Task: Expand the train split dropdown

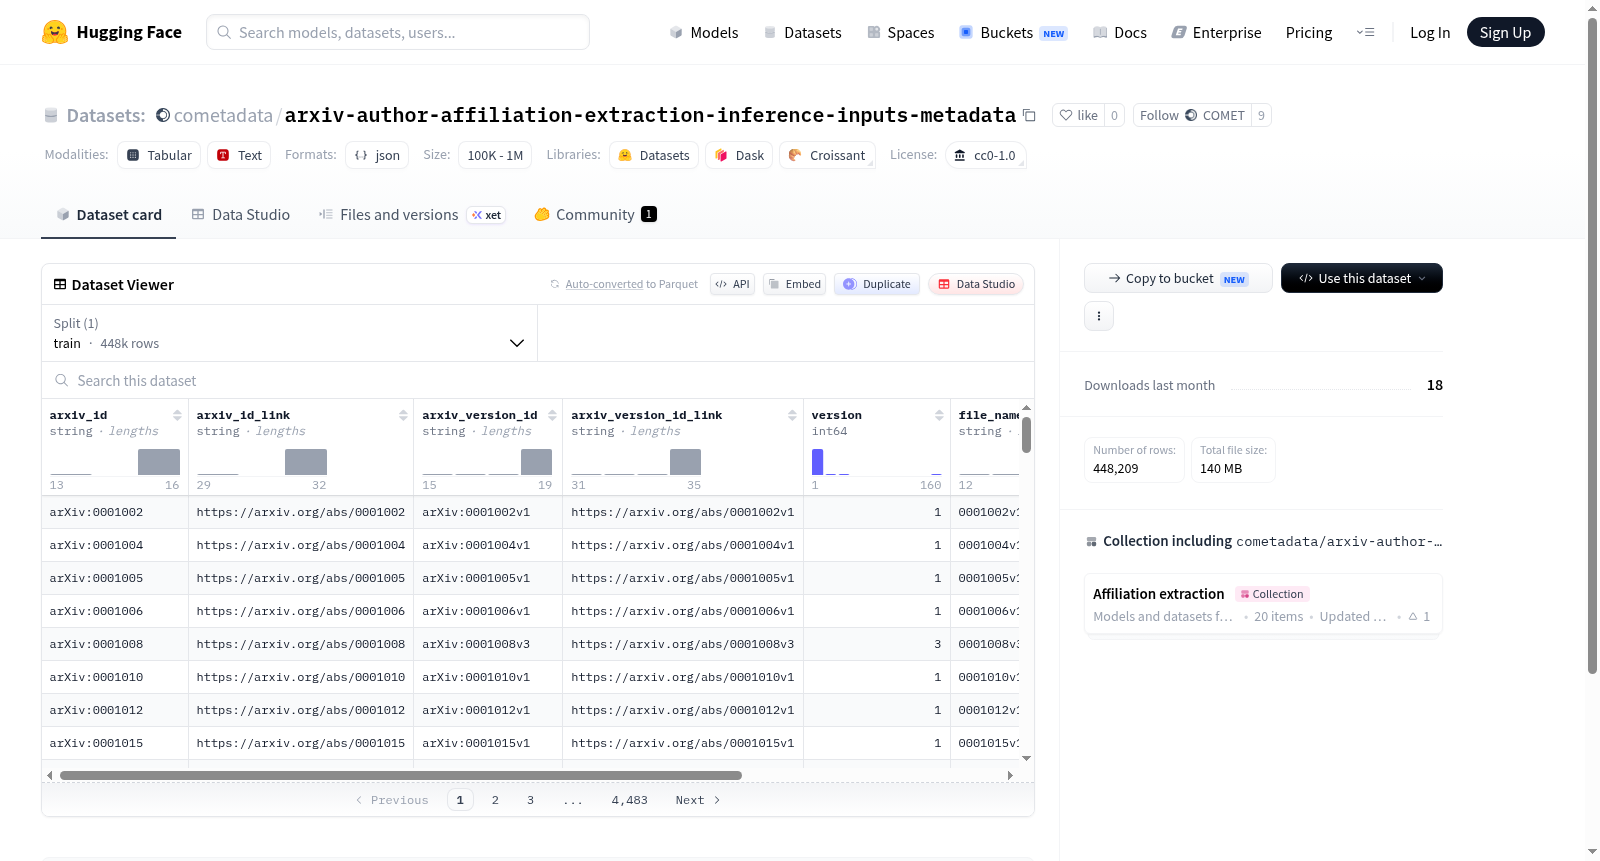Action: (x=290, y=333)
